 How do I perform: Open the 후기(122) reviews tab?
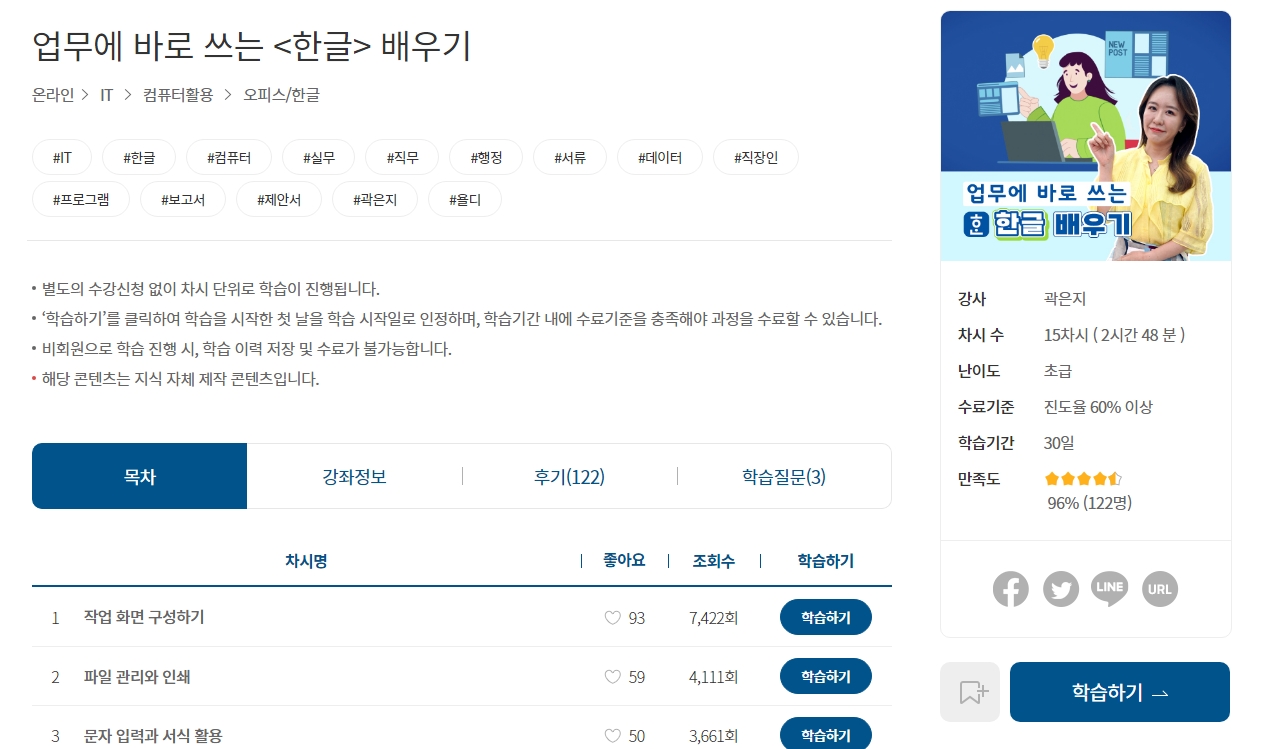click(x=569, y=476)
